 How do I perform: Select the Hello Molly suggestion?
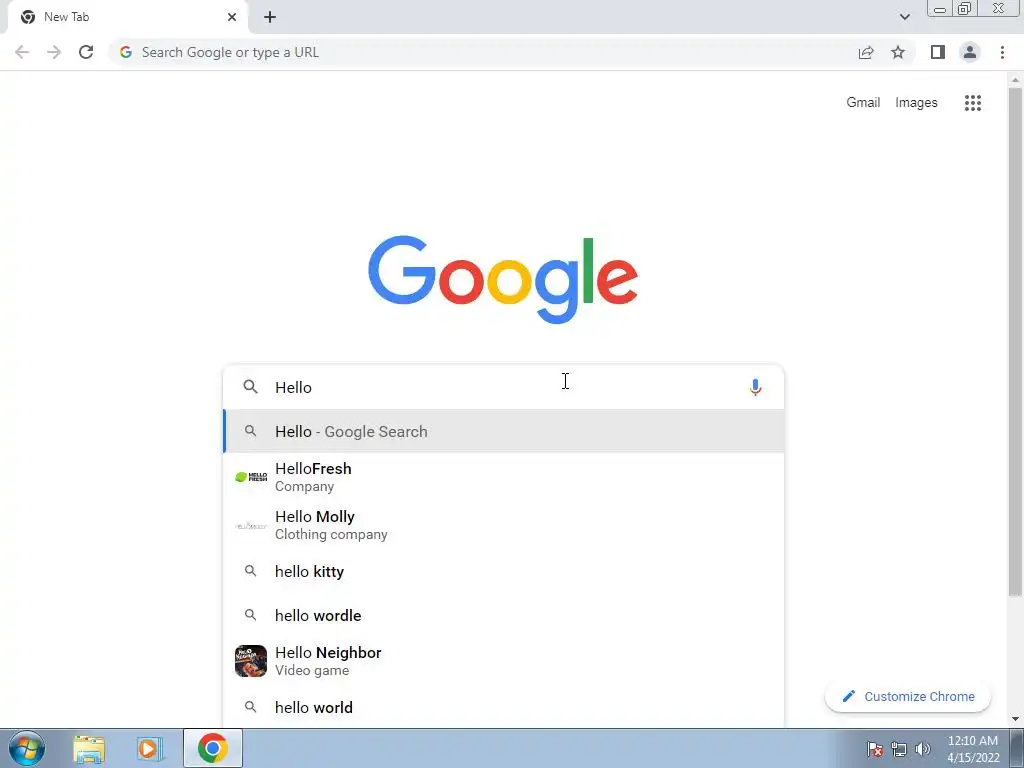click(x=504, y=525)
